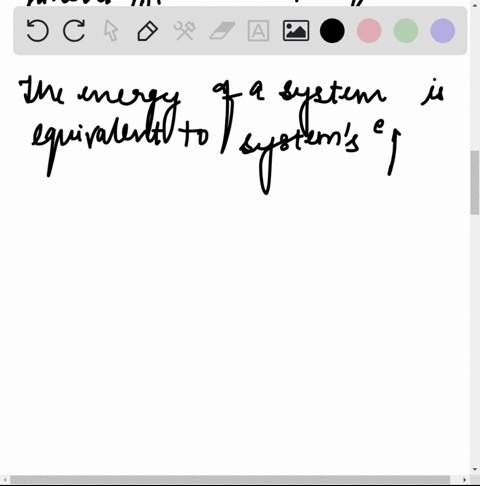480x486 pixels.
Task: Redo the last undone stroke
Action: click(74, 31)
